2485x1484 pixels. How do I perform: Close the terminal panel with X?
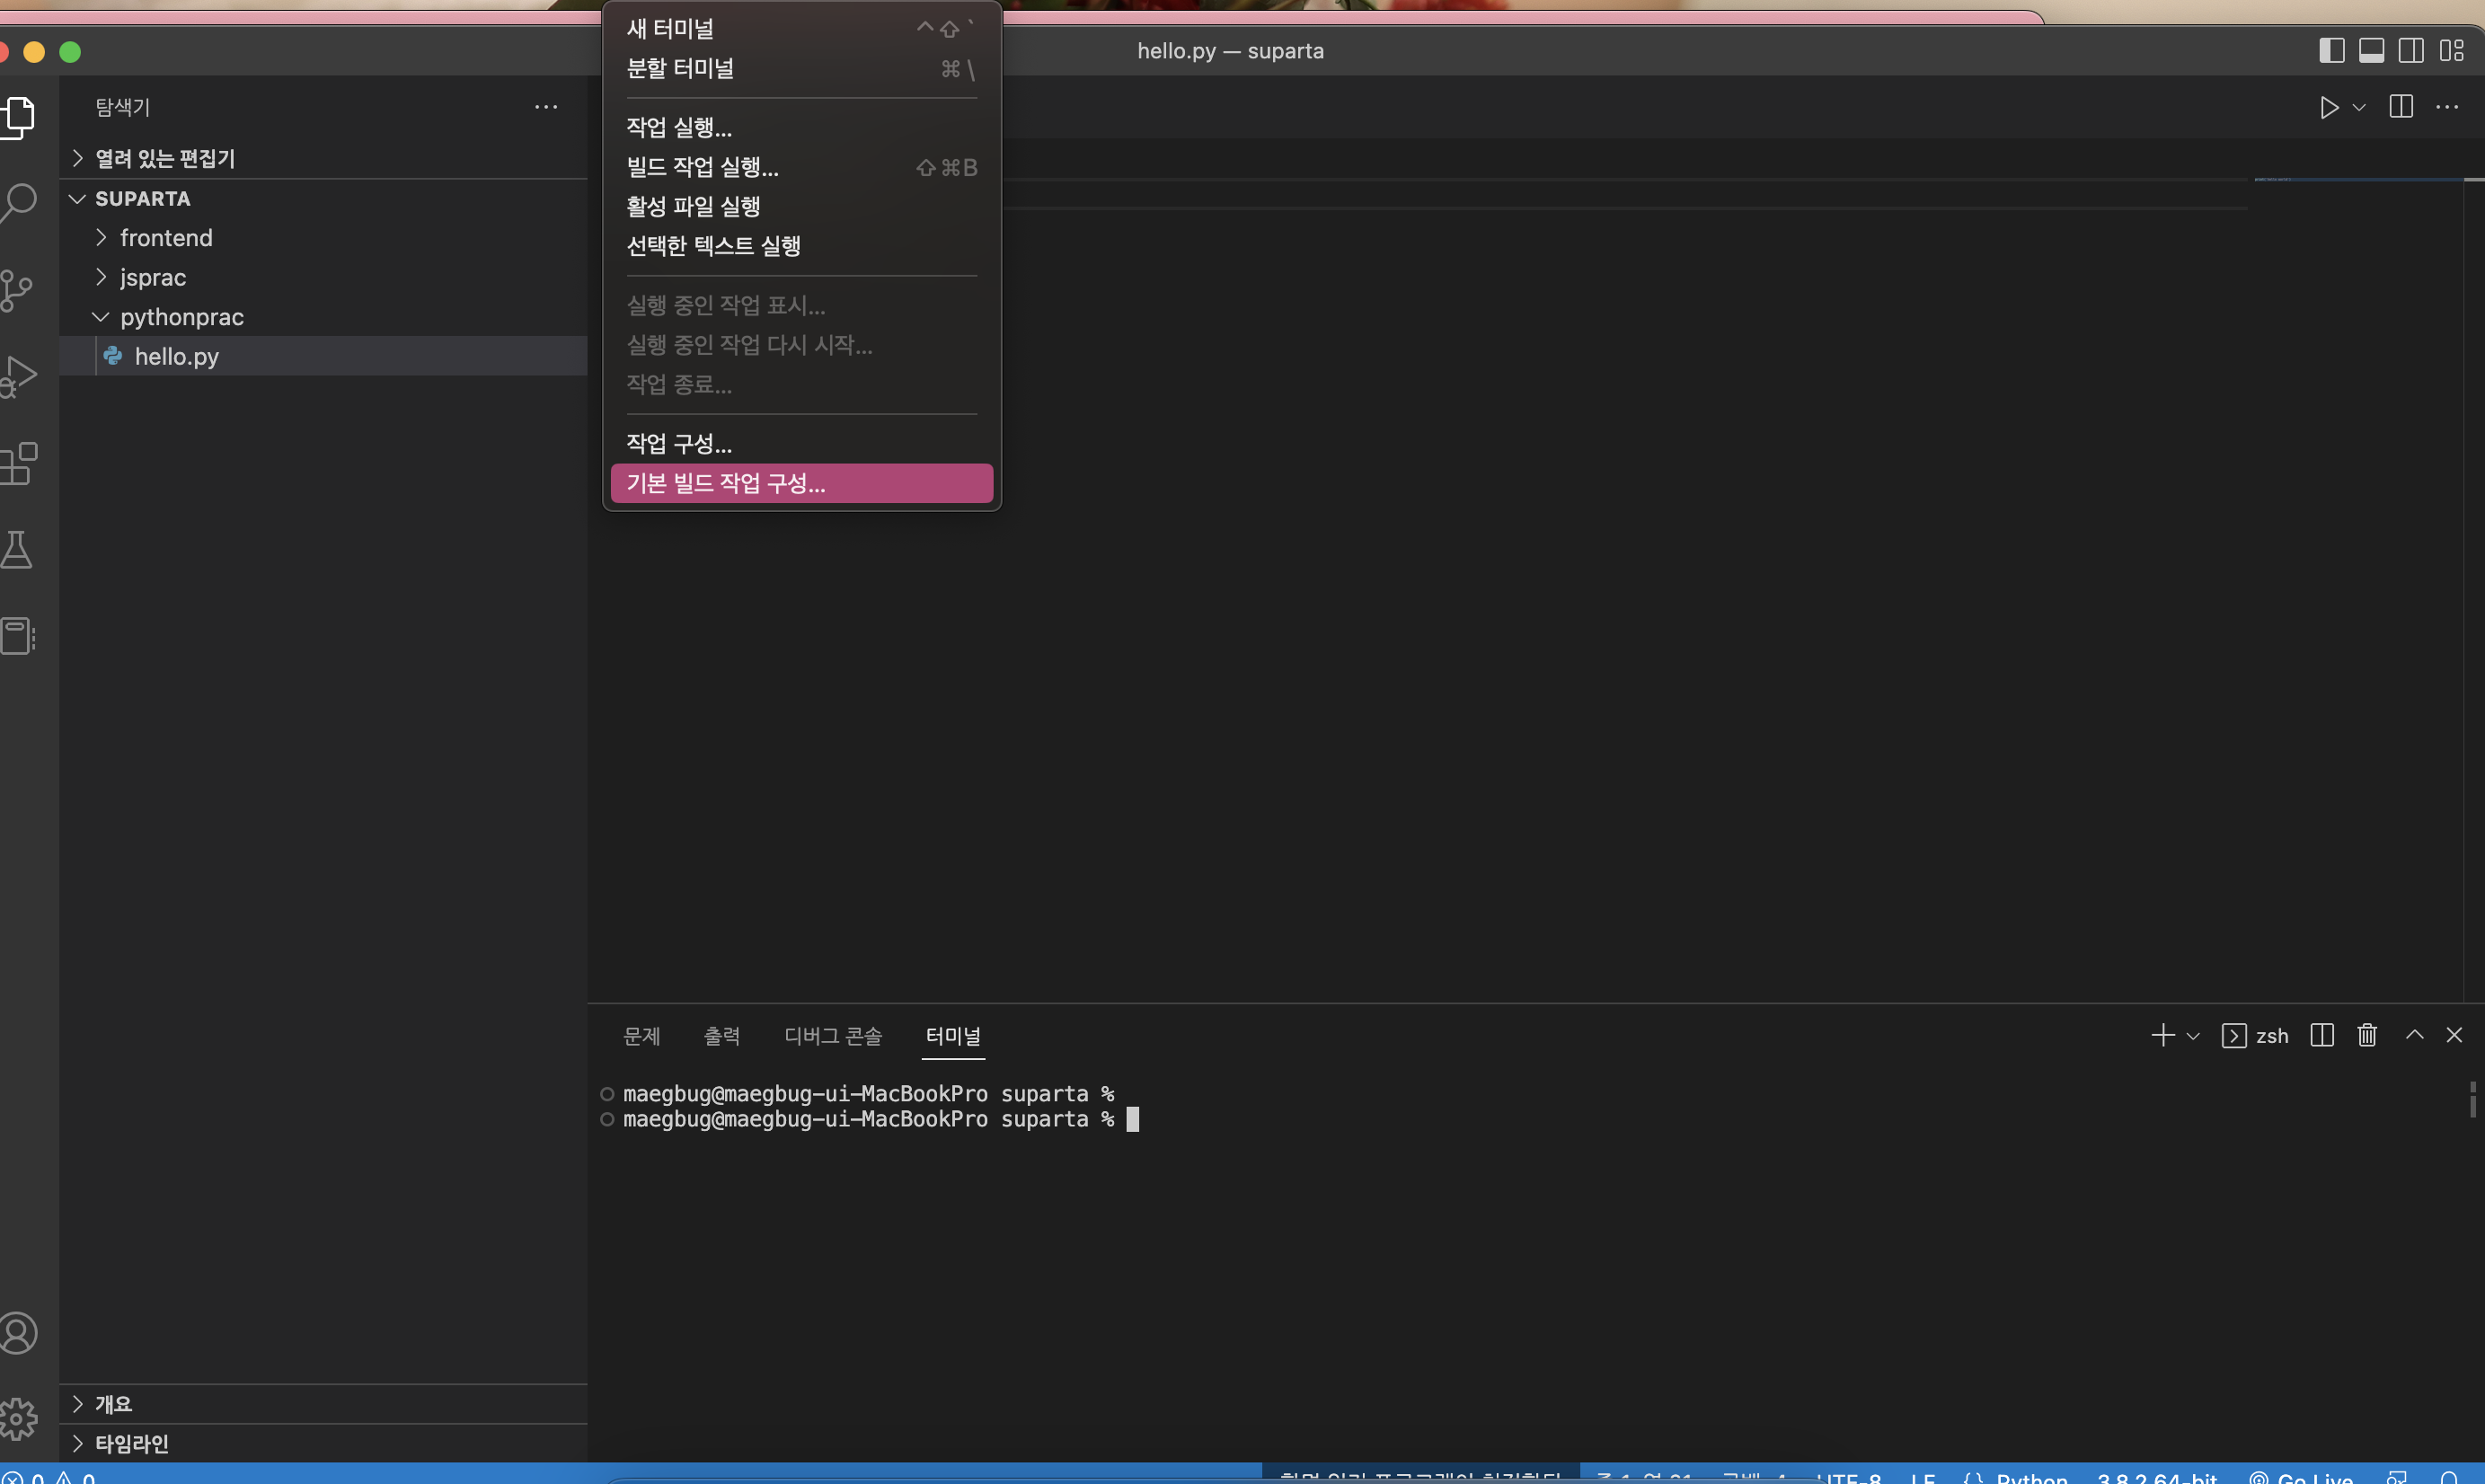tap(2454, 1035)
